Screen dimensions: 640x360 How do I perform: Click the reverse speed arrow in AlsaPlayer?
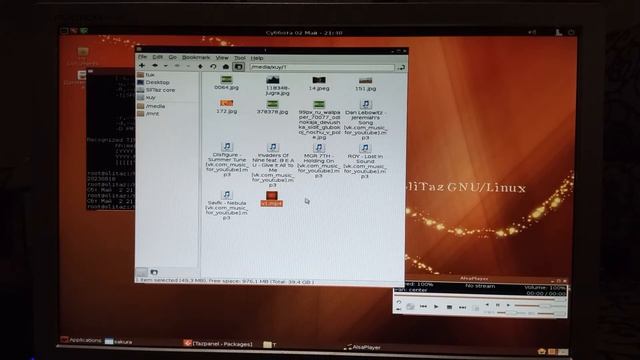tap(487, 304)
